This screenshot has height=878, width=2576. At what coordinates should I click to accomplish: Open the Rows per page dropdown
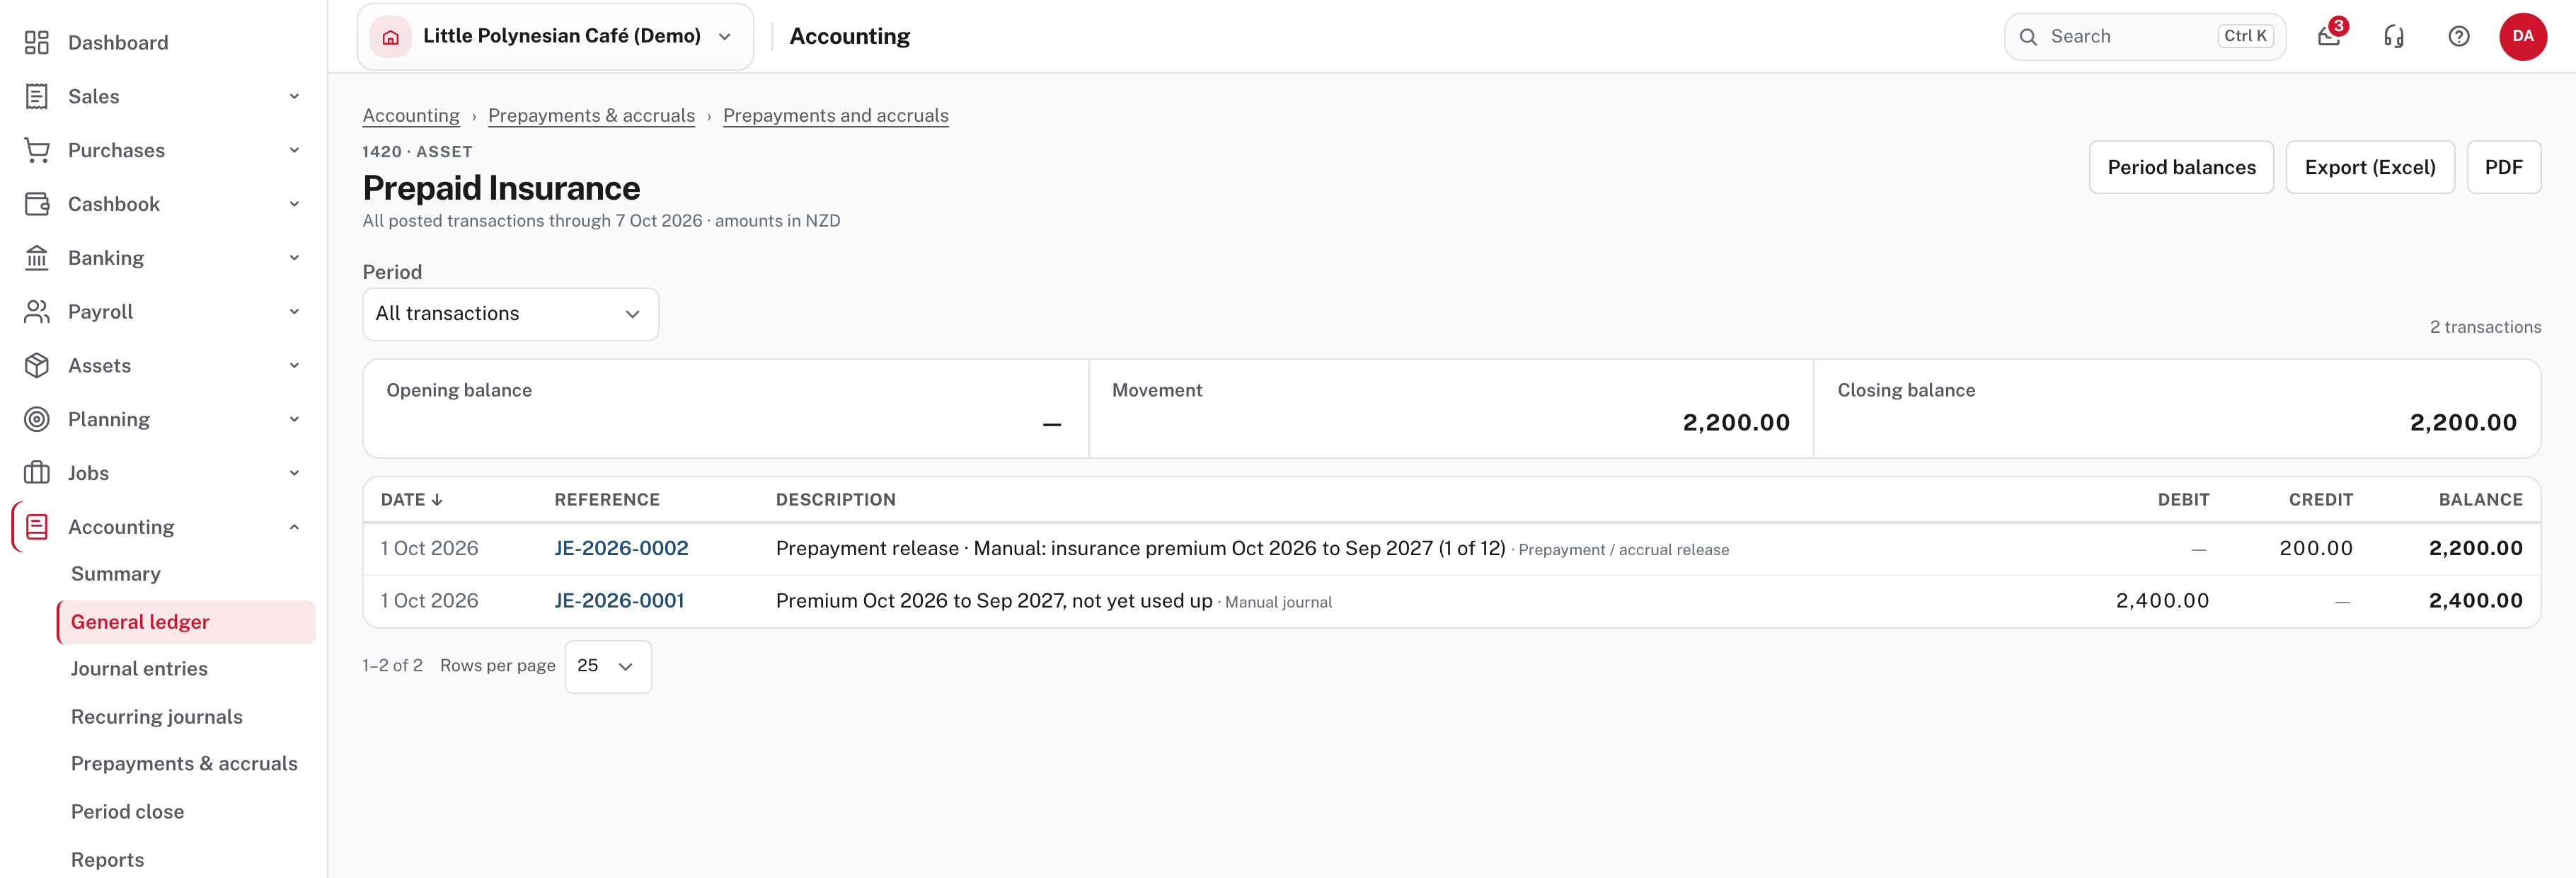(608, 666)
